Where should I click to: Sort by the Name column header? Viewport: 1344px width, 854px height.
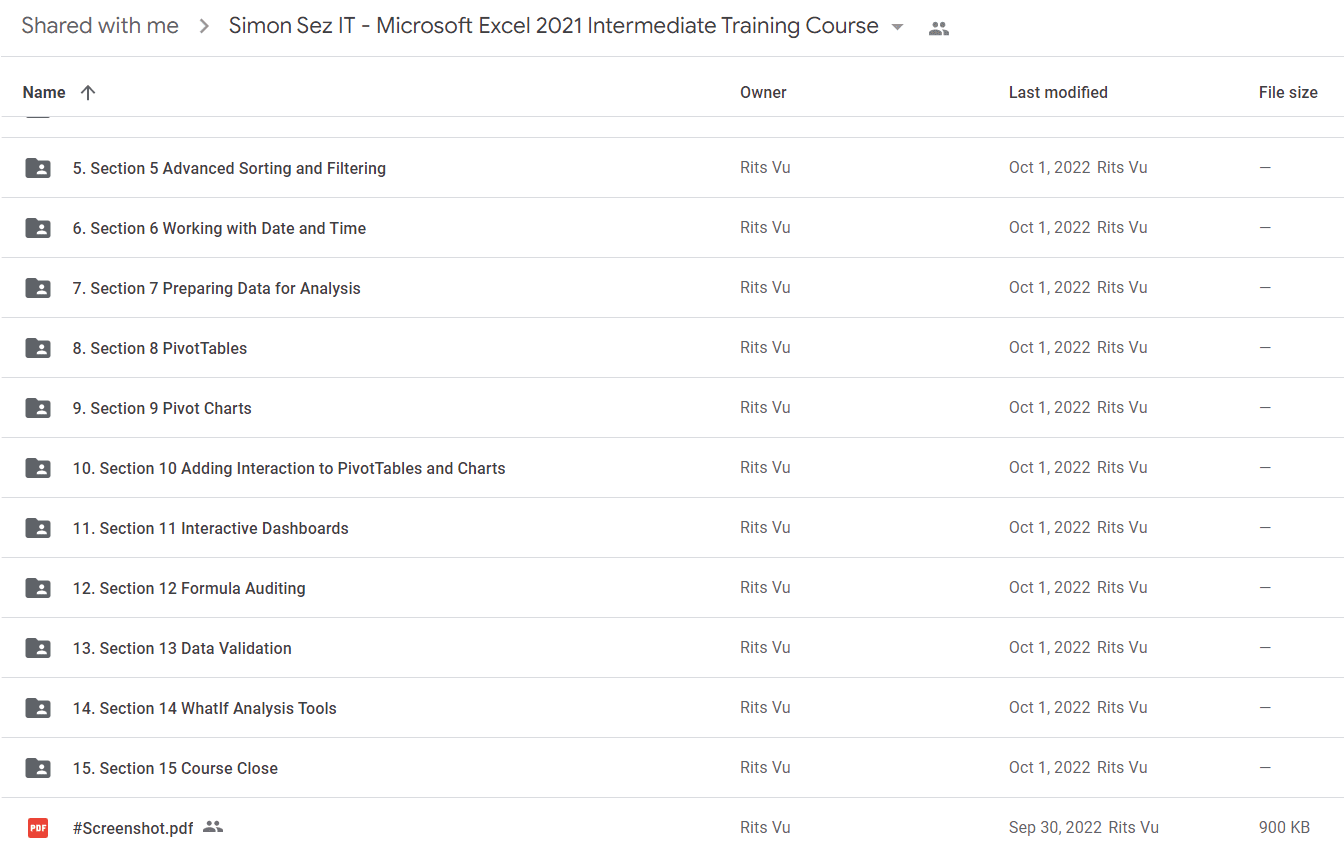[44, 92]
